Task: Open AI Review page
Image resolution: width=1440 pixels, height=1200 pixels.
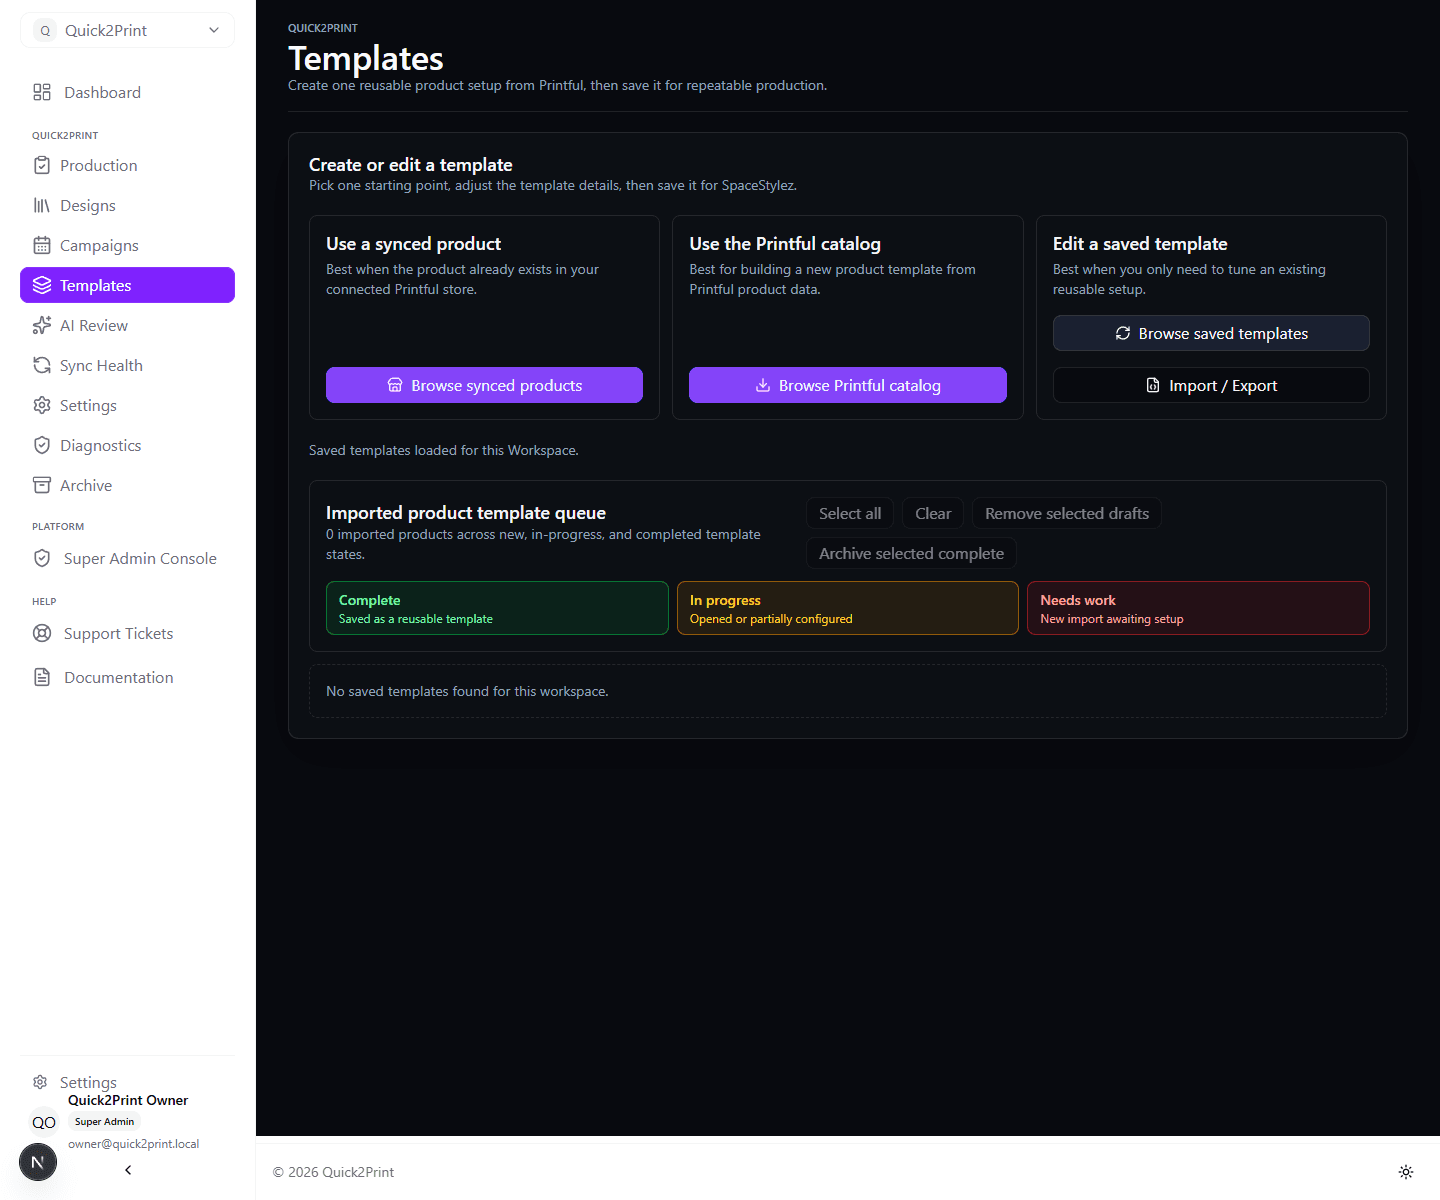Action: tap(127, 325)
